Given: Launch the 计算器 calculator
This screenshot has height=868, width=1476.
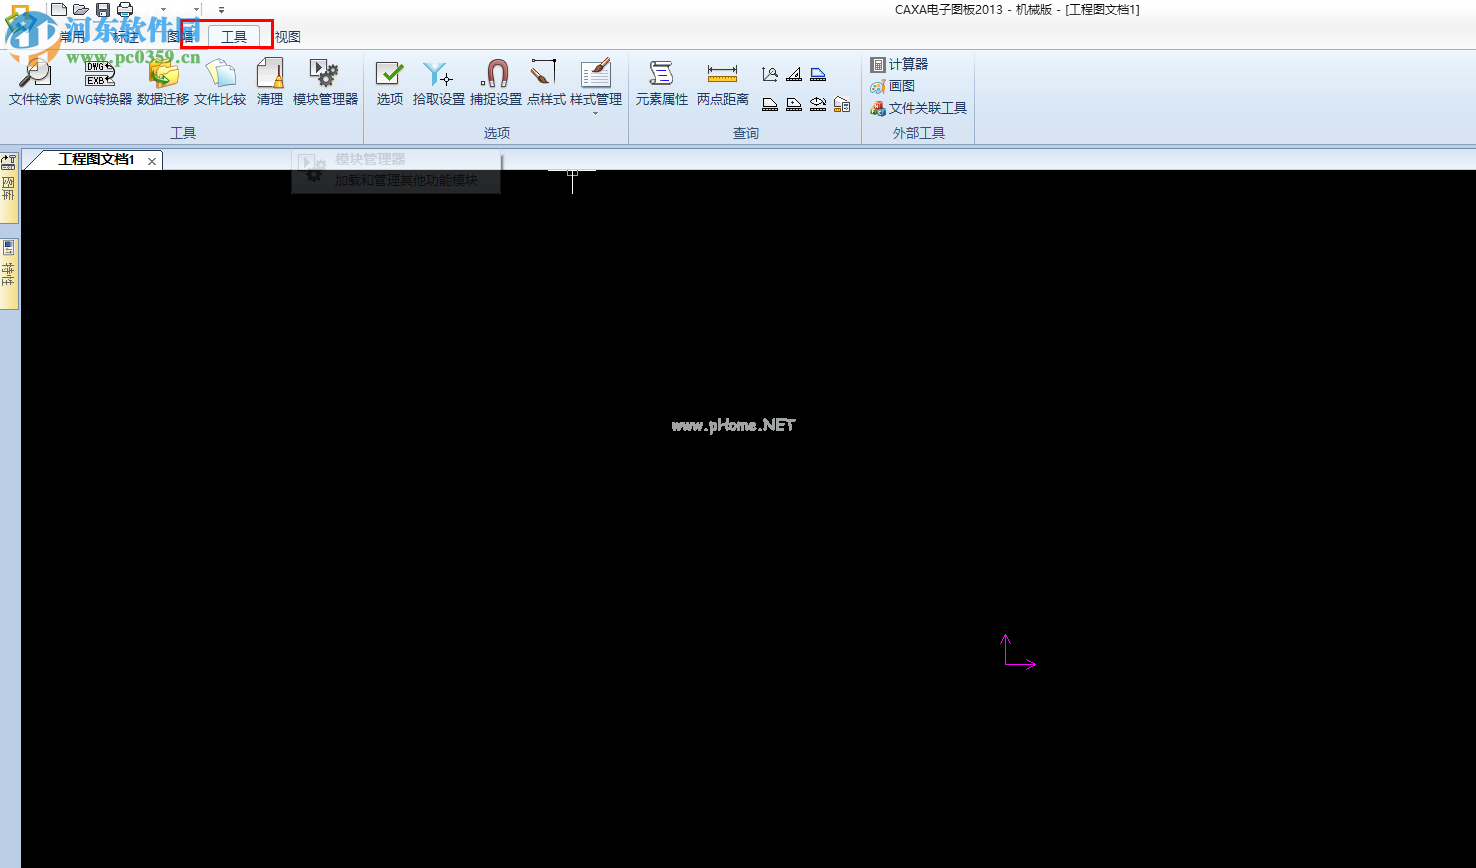Looking at the screenshot, I should pyautogui.click(x=899, y=64).
